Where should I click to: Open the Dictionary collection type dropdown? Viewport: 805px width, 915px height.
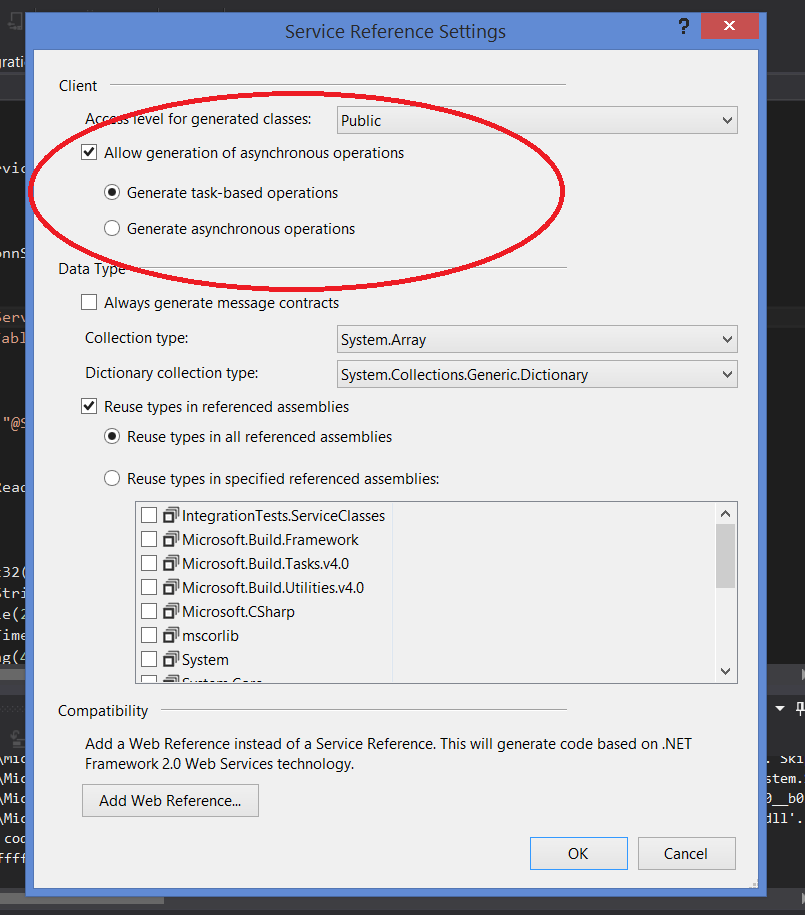537,375
